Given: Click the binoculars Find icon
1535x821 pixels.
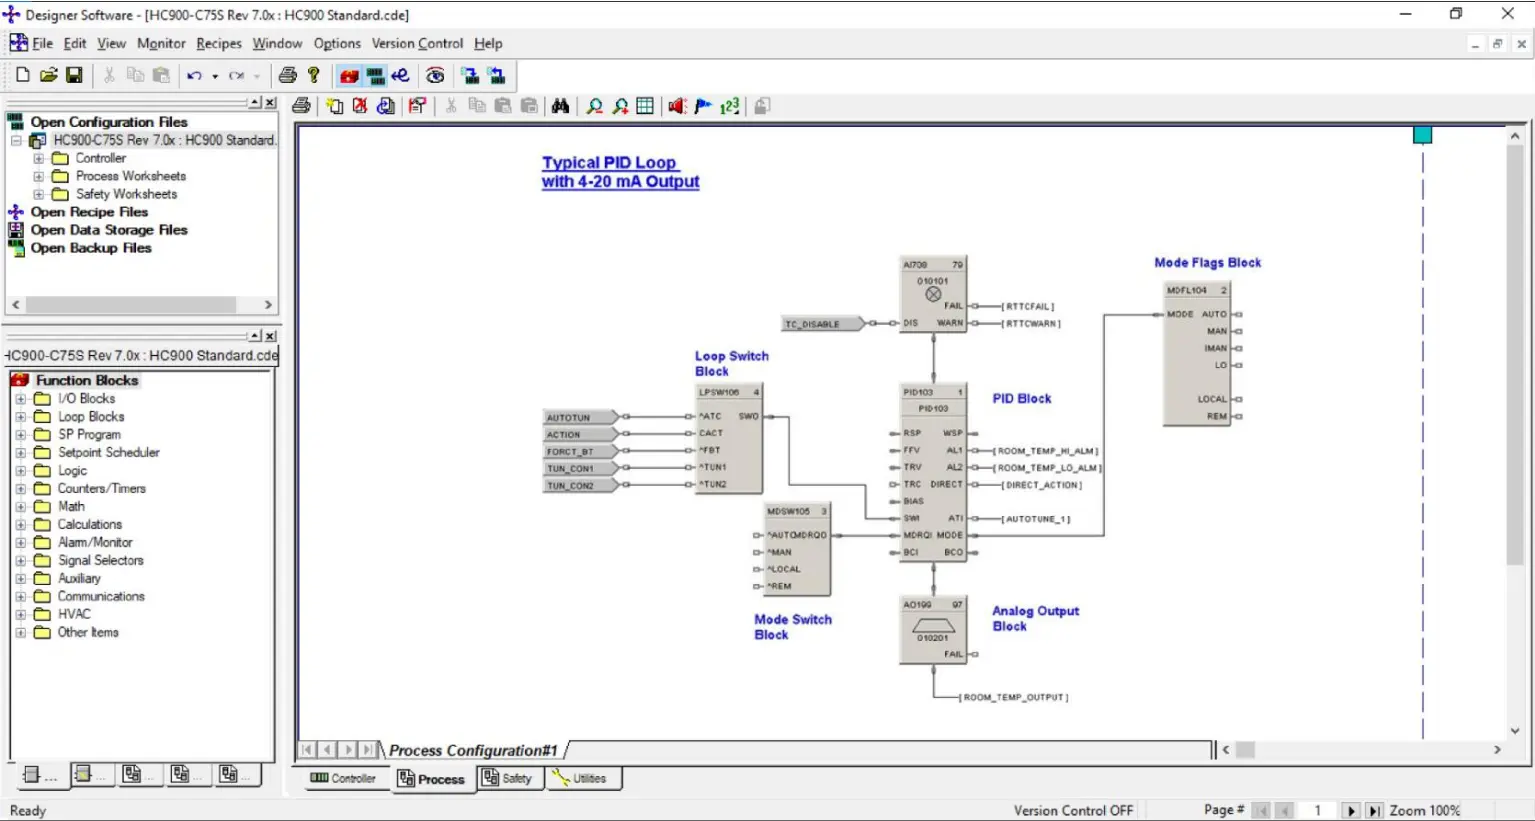Looking at the screenshot, I should [x=560, y=106].
